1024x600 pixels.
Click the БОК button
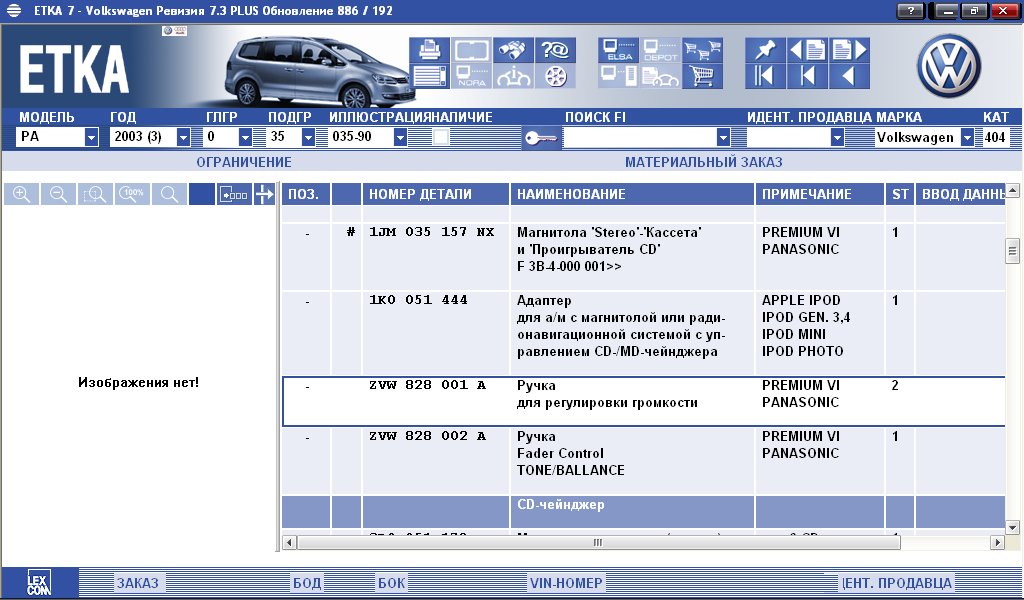391,582
